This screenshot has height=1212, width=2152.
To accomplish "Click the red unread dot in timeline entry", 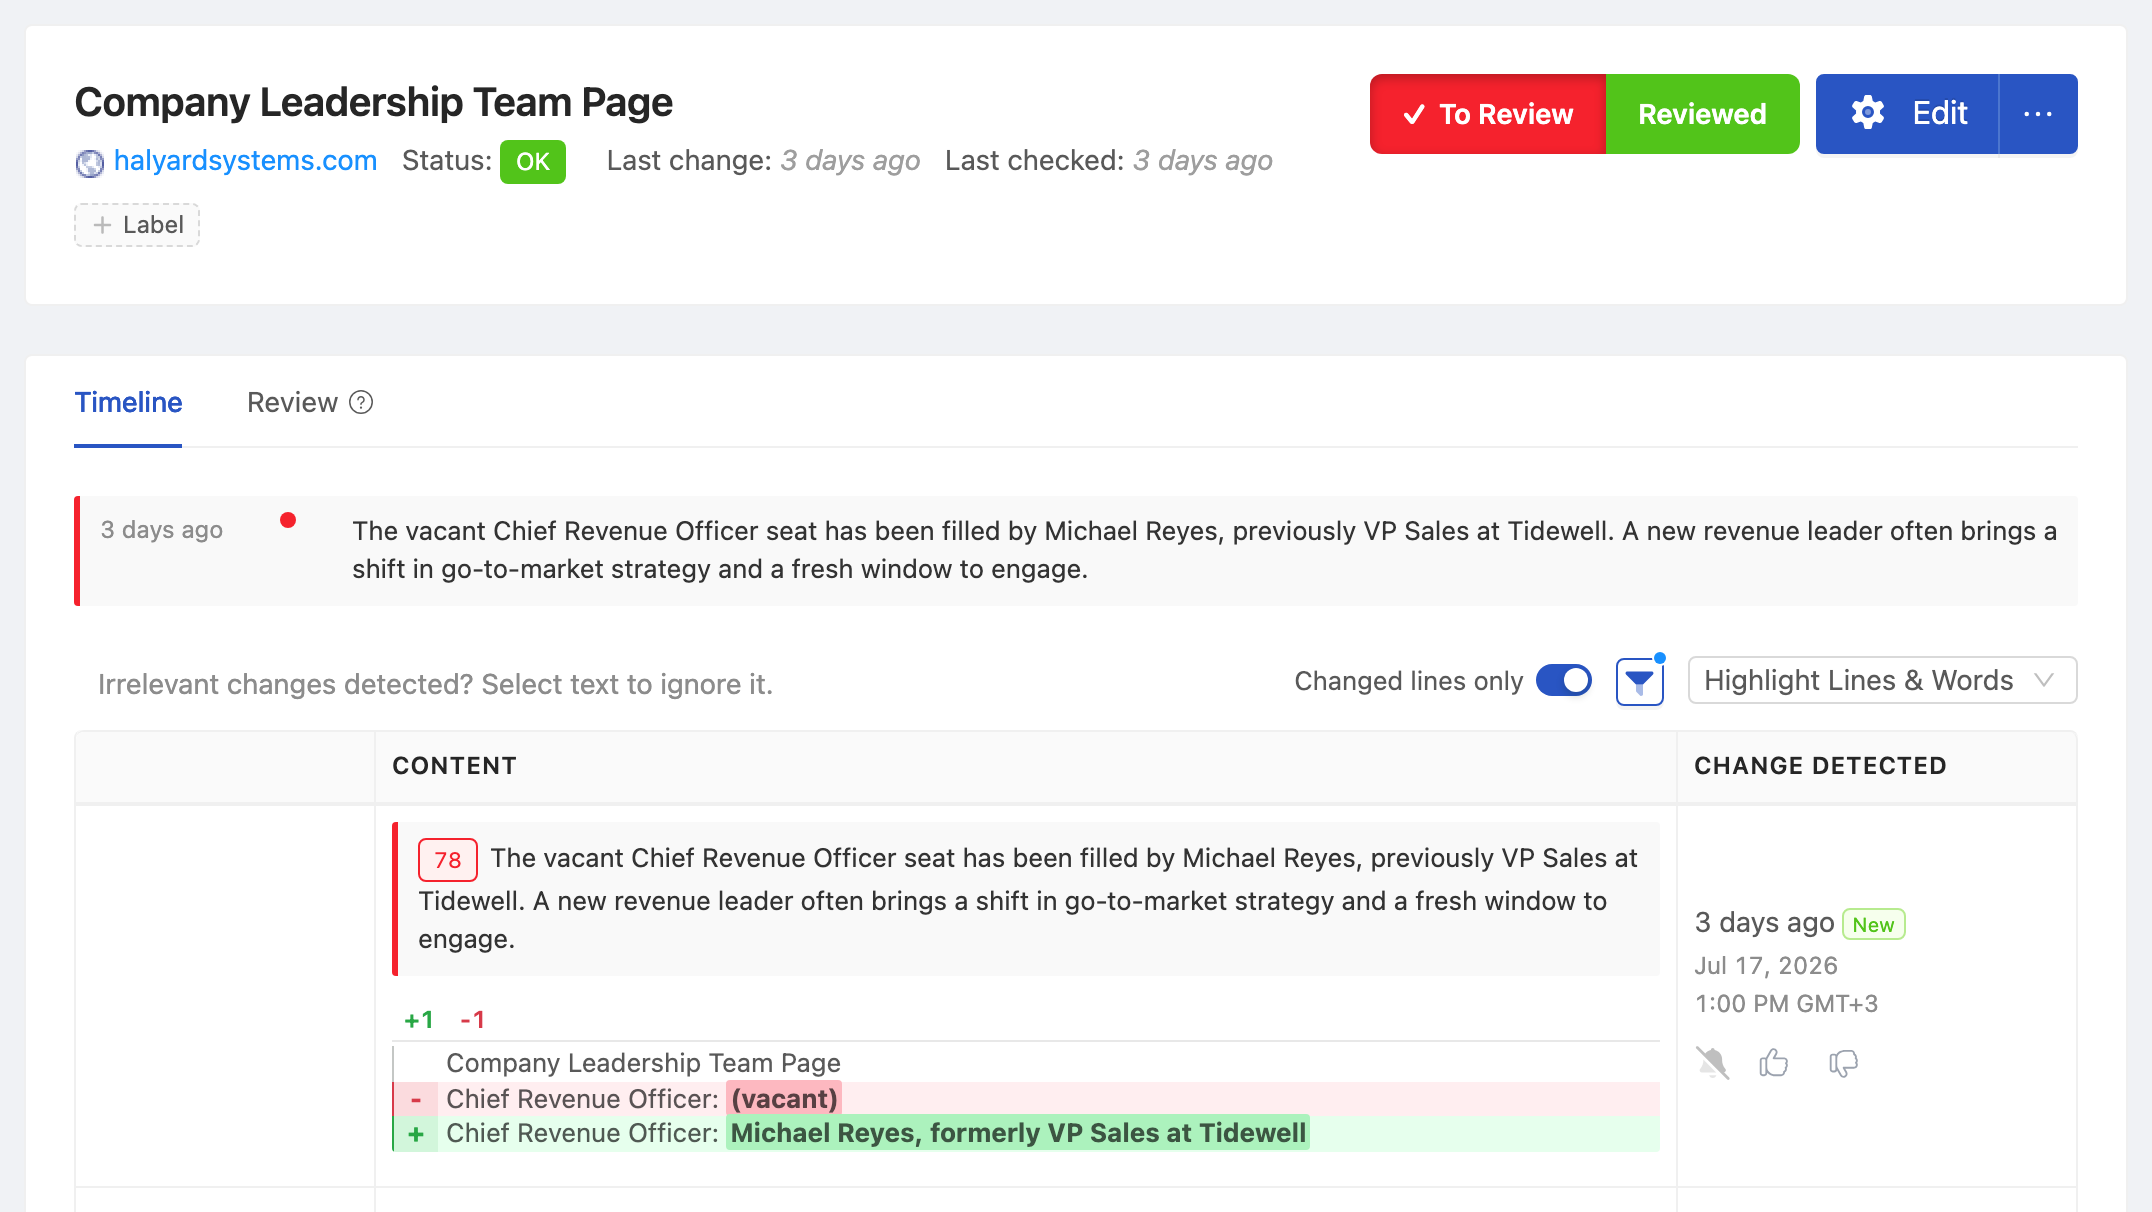I will pos(288,520).
